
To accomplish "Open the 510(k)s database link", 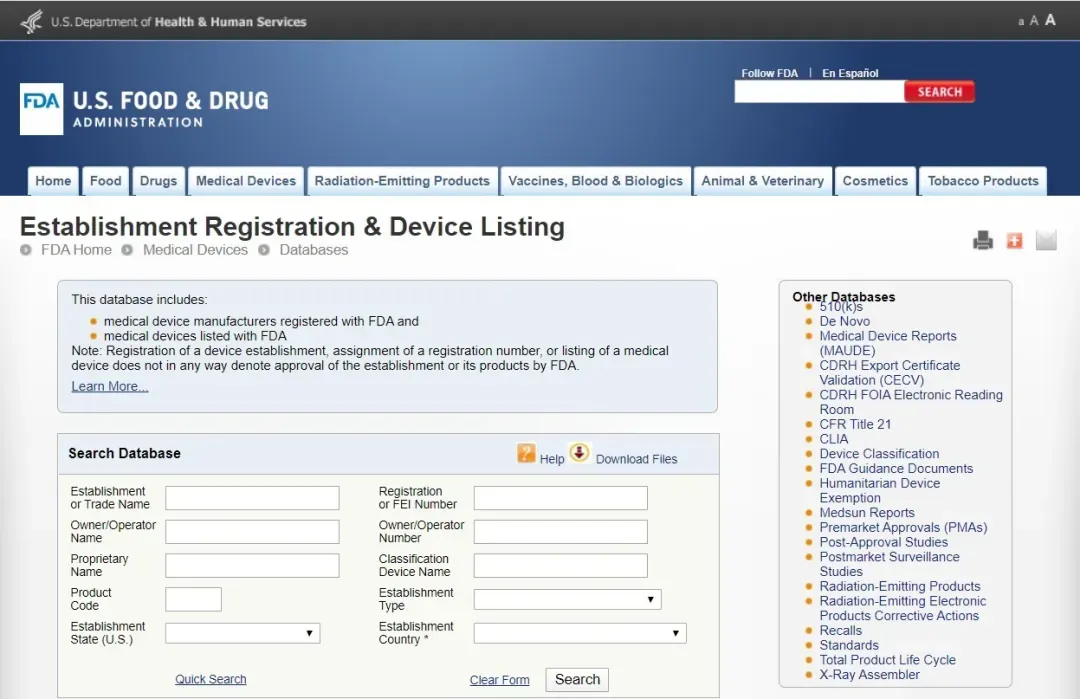I will 841,307.
